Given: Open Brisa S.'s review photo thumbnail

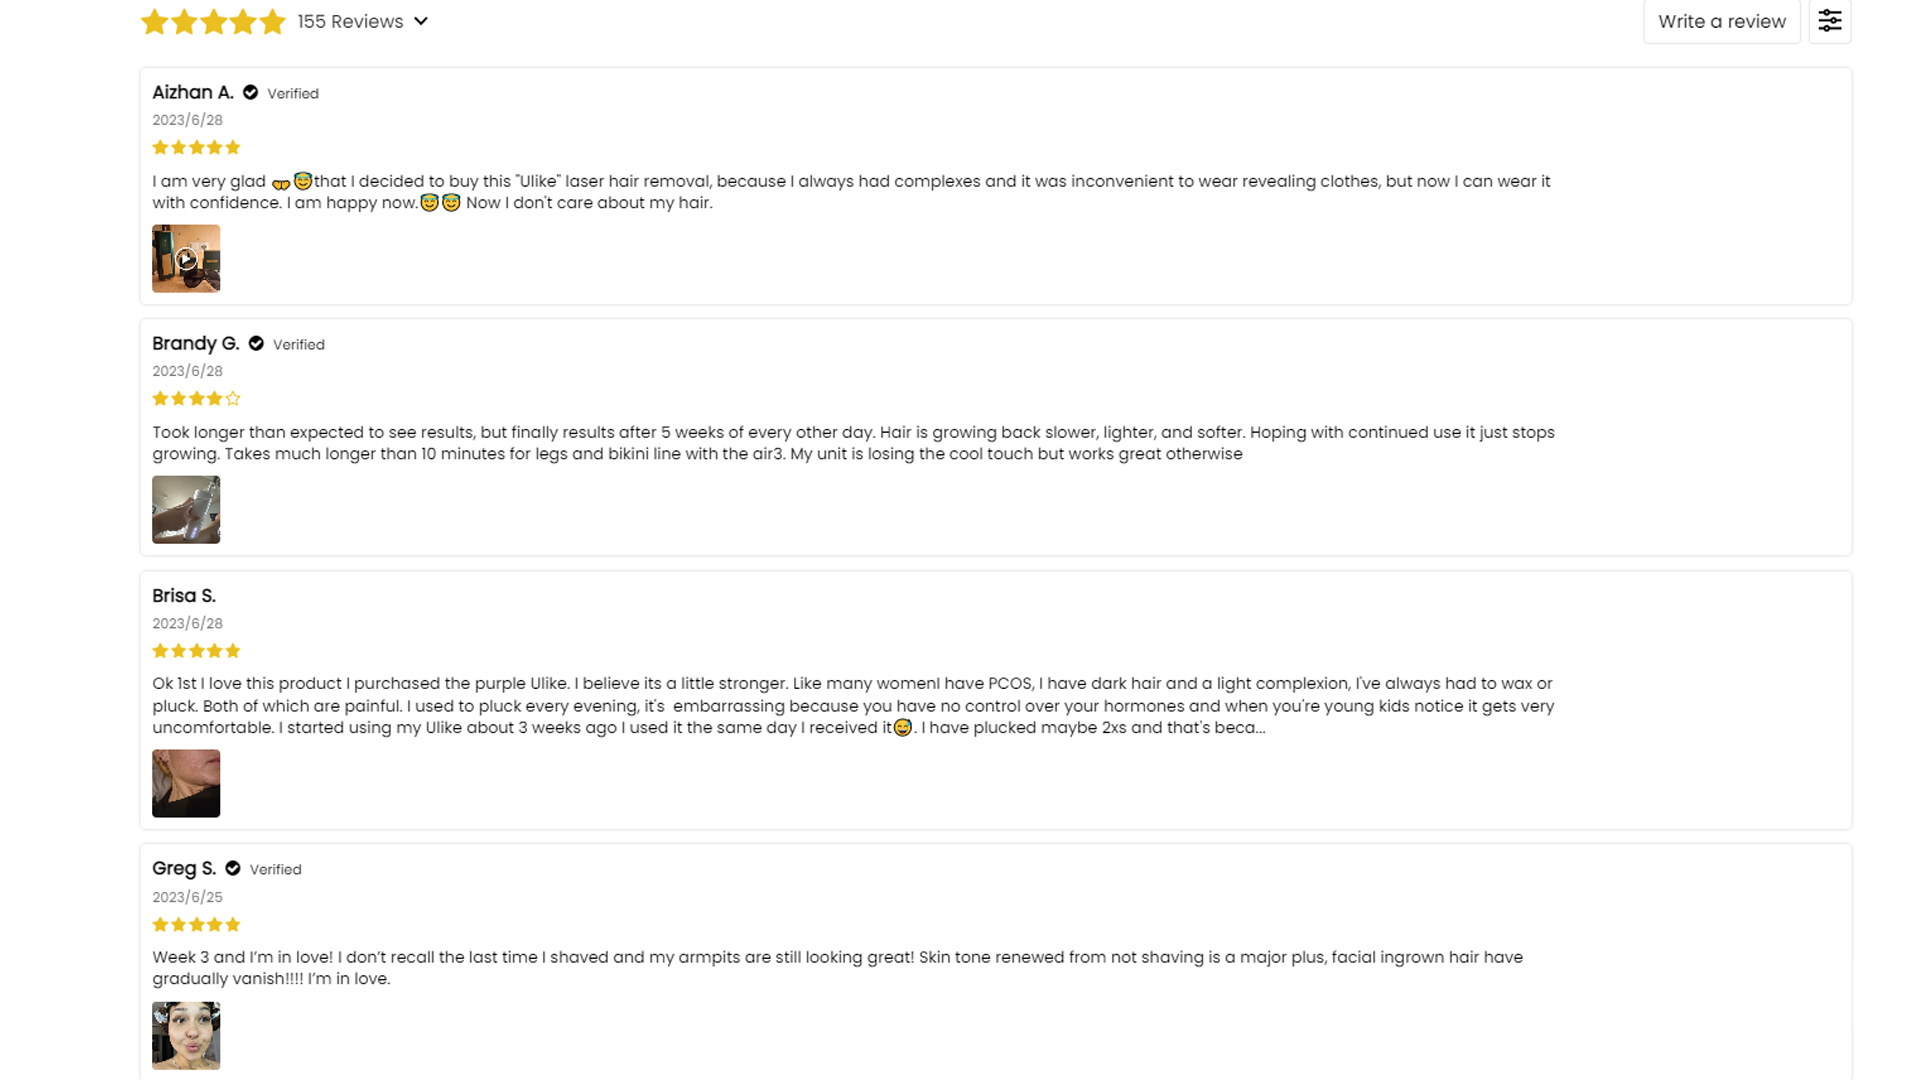Looking at the screenshot, I should point(186,784).
